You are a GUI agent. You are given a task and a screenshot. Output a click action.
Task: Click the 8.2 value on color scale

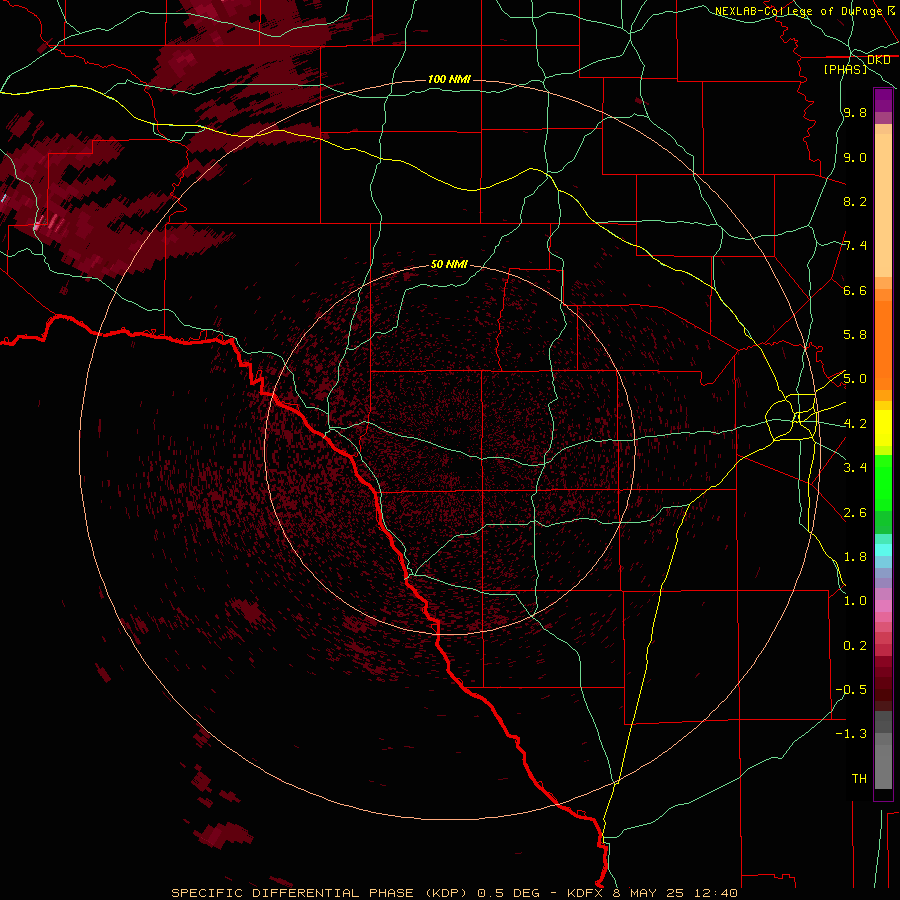(x=855, y=201)
